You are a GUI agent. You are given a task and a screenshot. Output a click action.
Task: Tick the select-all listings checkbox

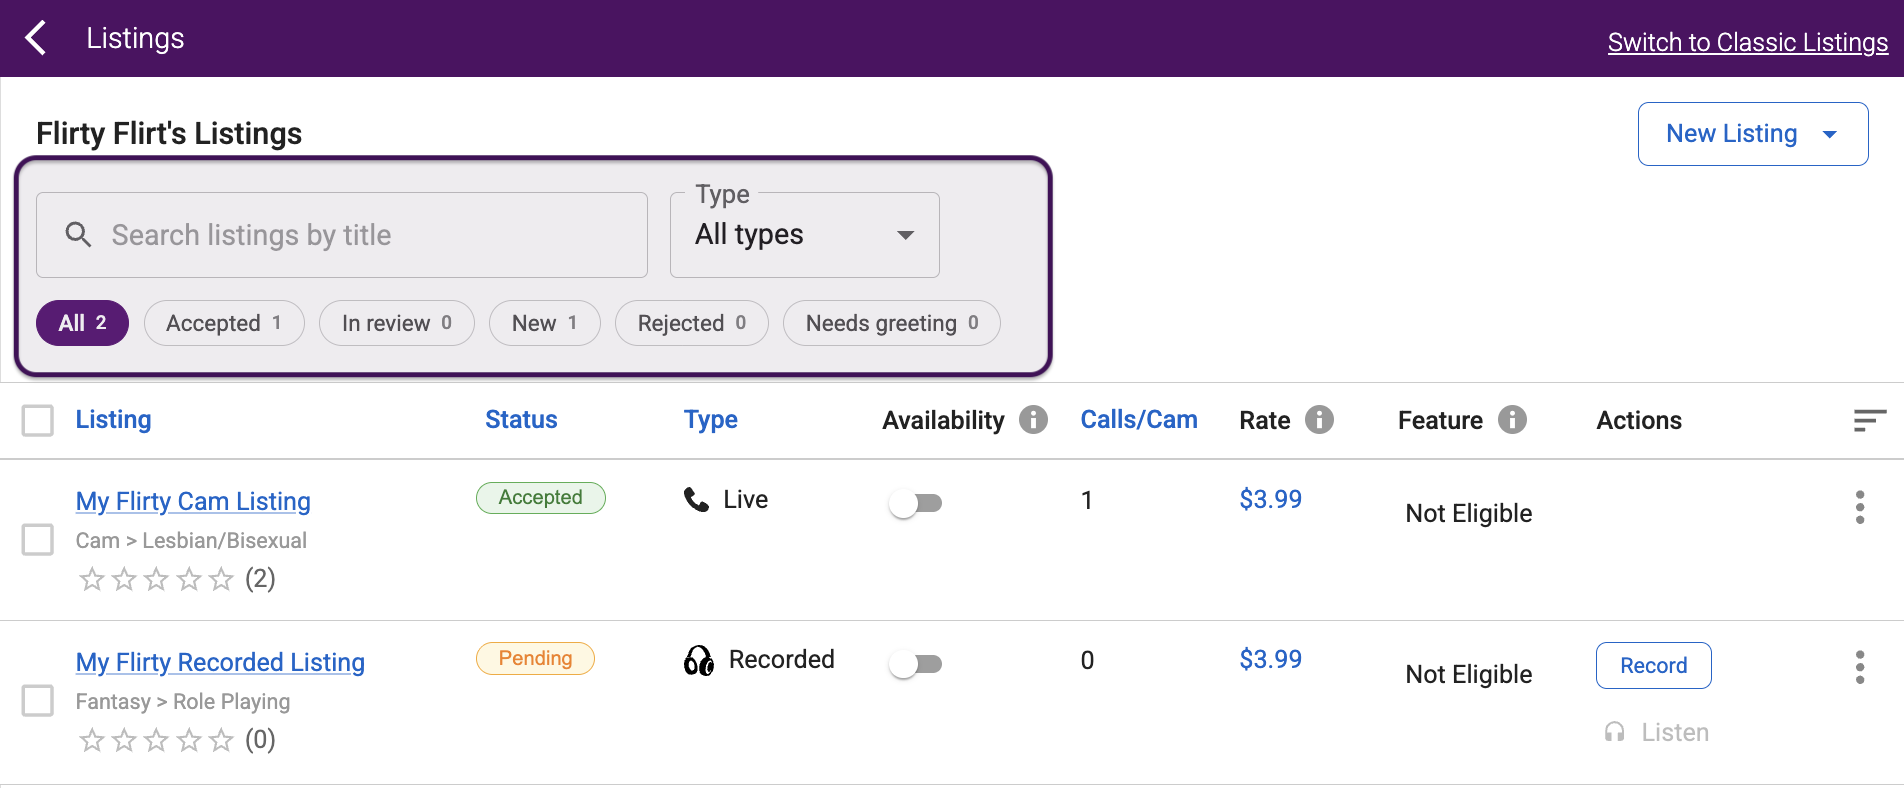tap(38, 420)
